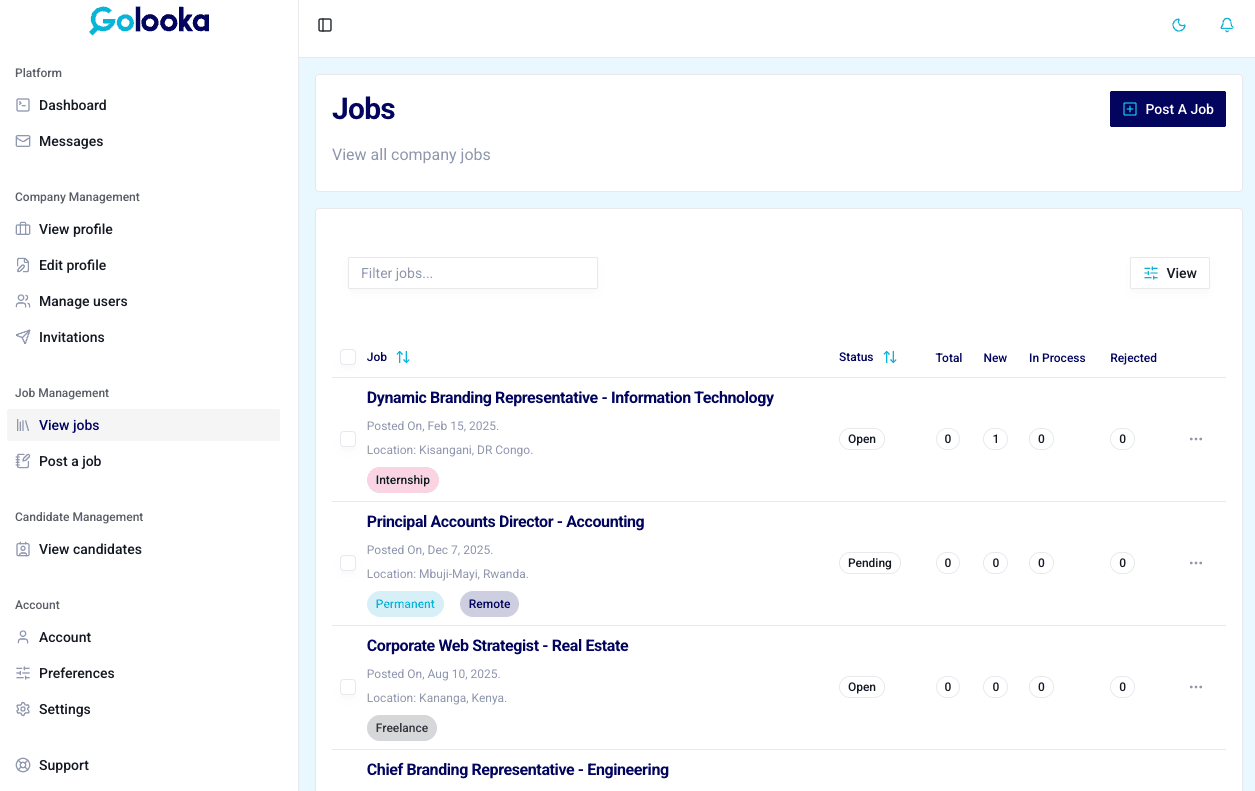The height and width of the screenshot is (791, 1255).
Task: Open the notifications bell
Action: [x=1227, y=25]
